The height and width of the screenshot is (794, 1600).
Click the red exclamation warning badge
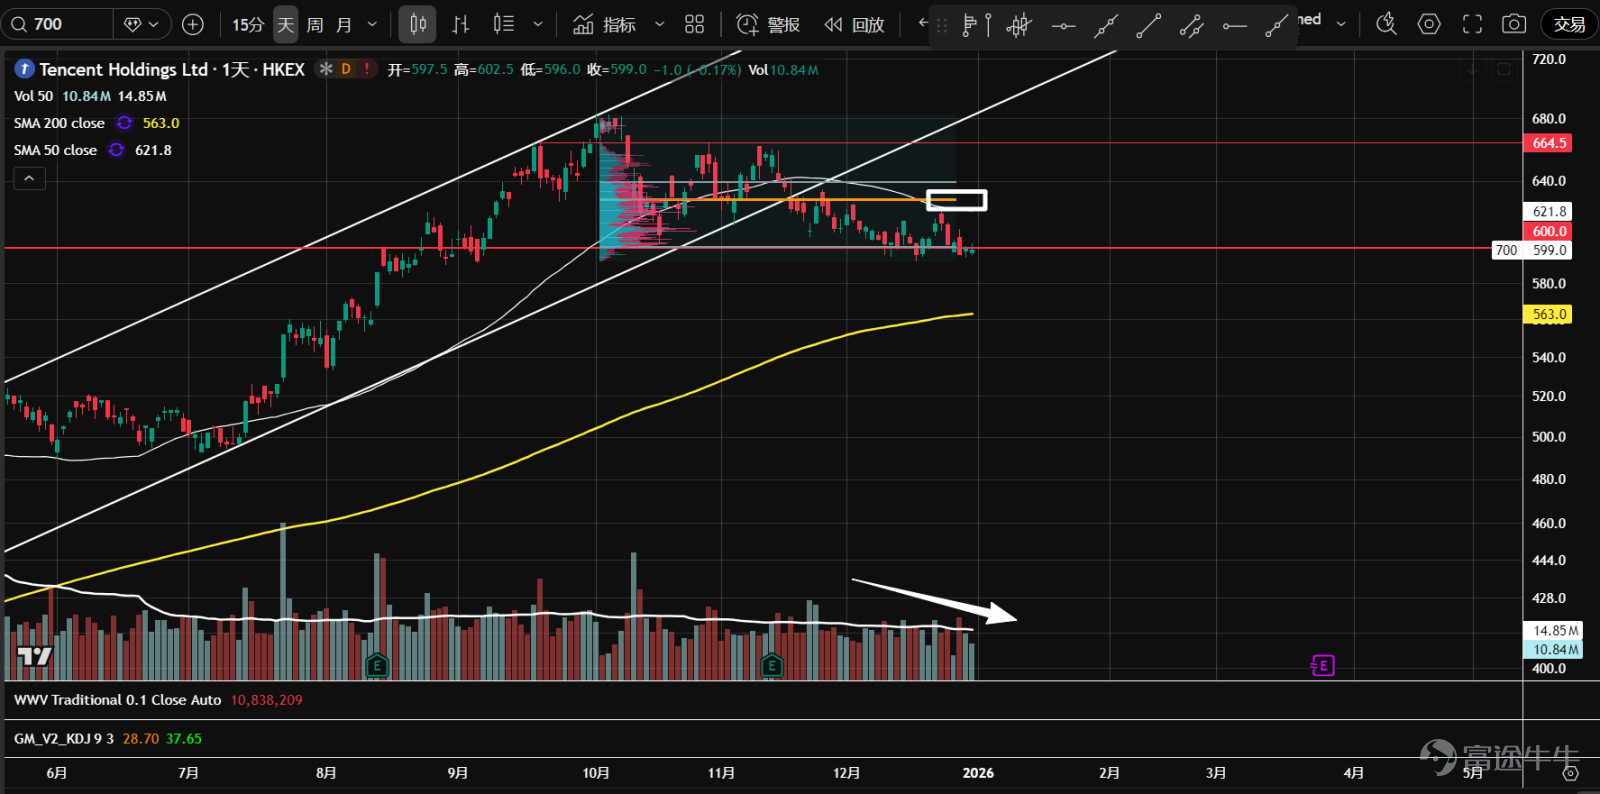367,69
